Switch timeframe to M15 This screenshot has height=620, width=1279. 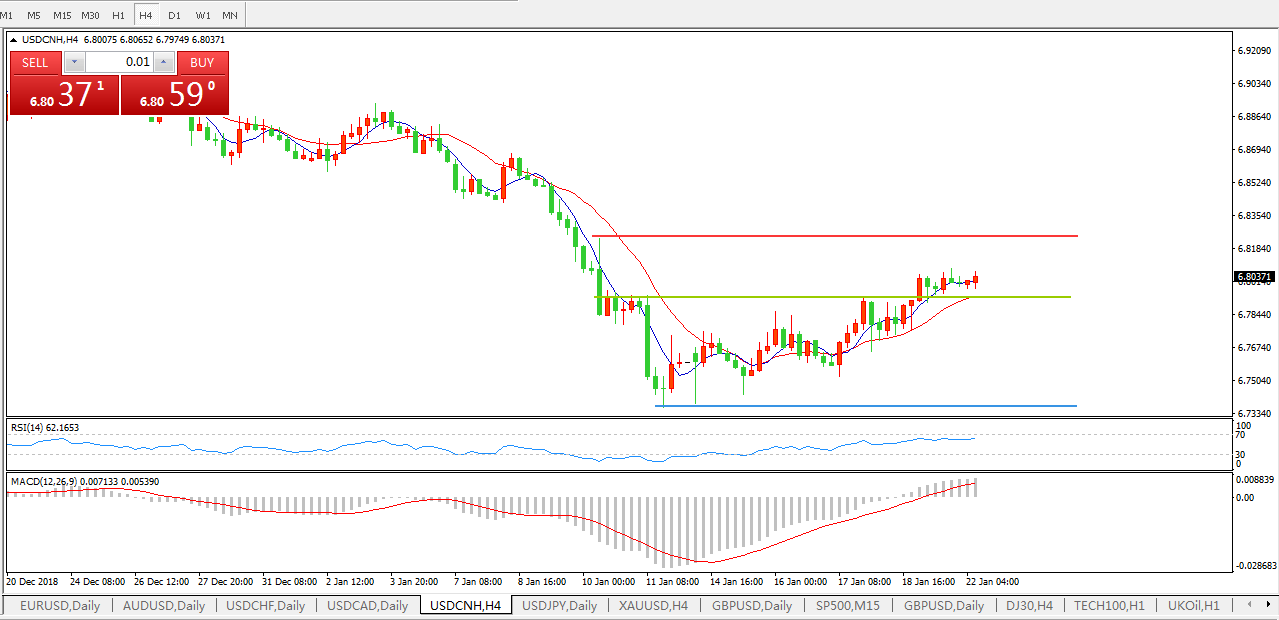(x=62, y=16)
